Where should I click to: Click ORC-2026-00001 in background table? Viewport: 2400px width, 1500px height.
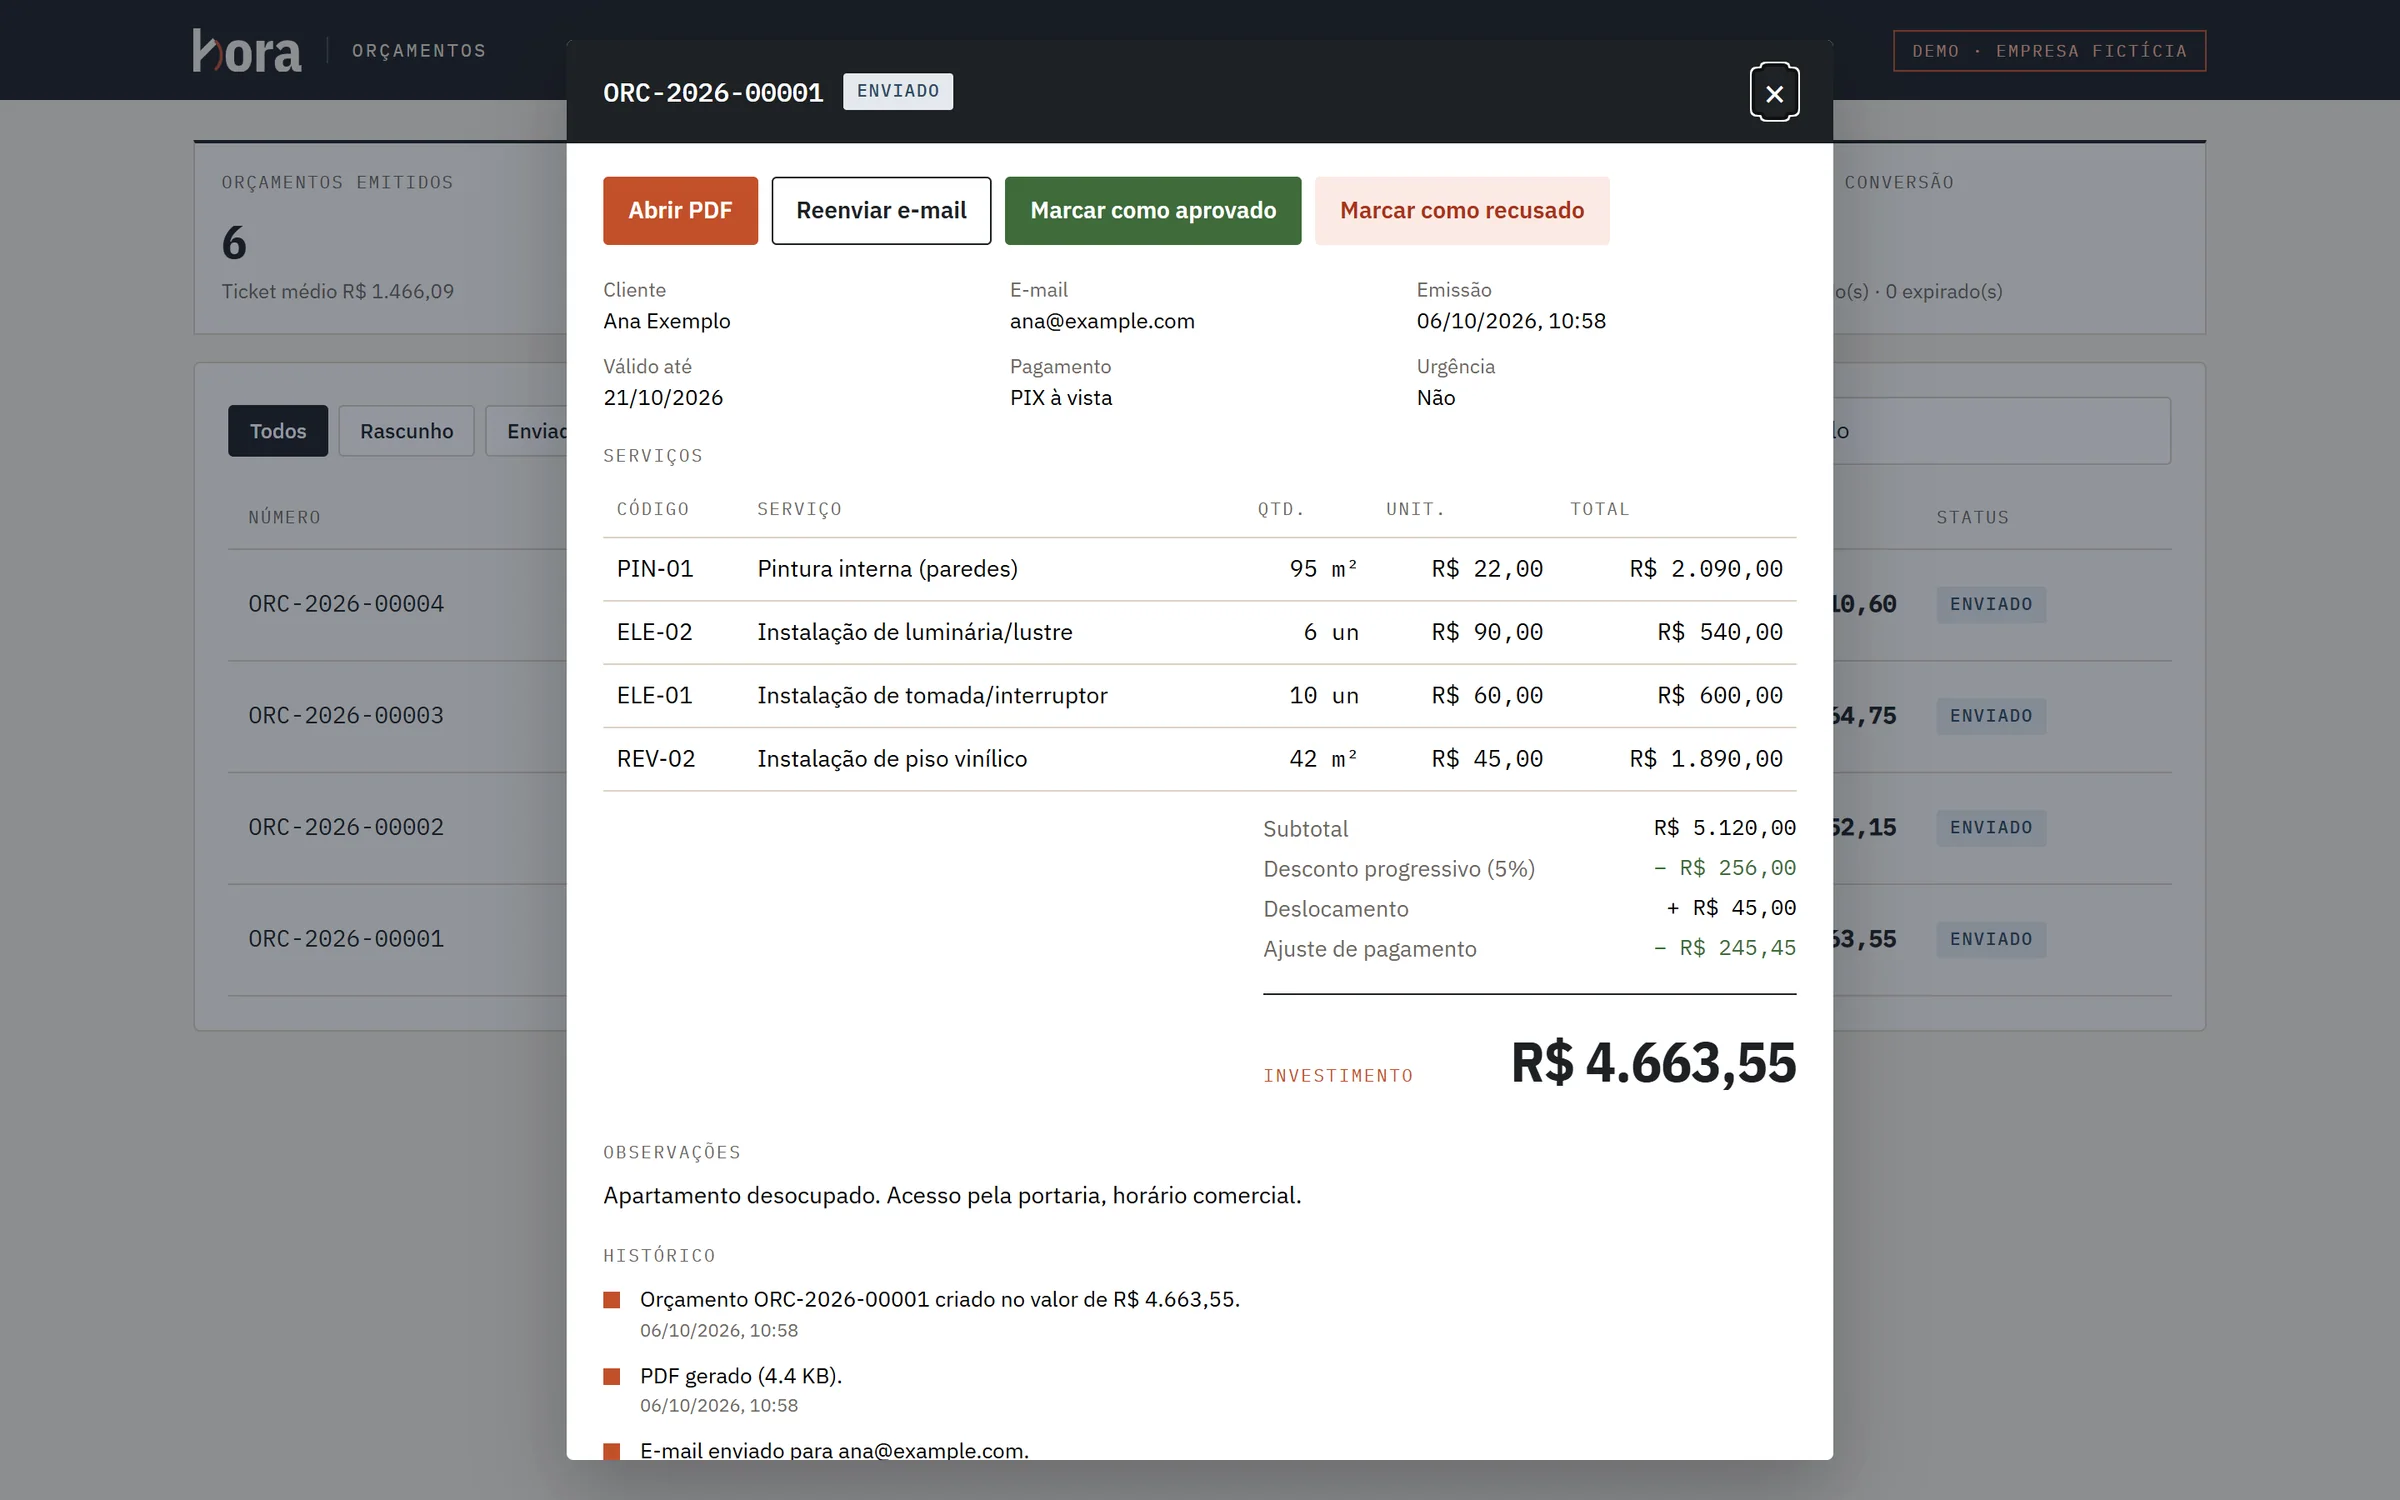pyautogui.click(x=346, y=939)
